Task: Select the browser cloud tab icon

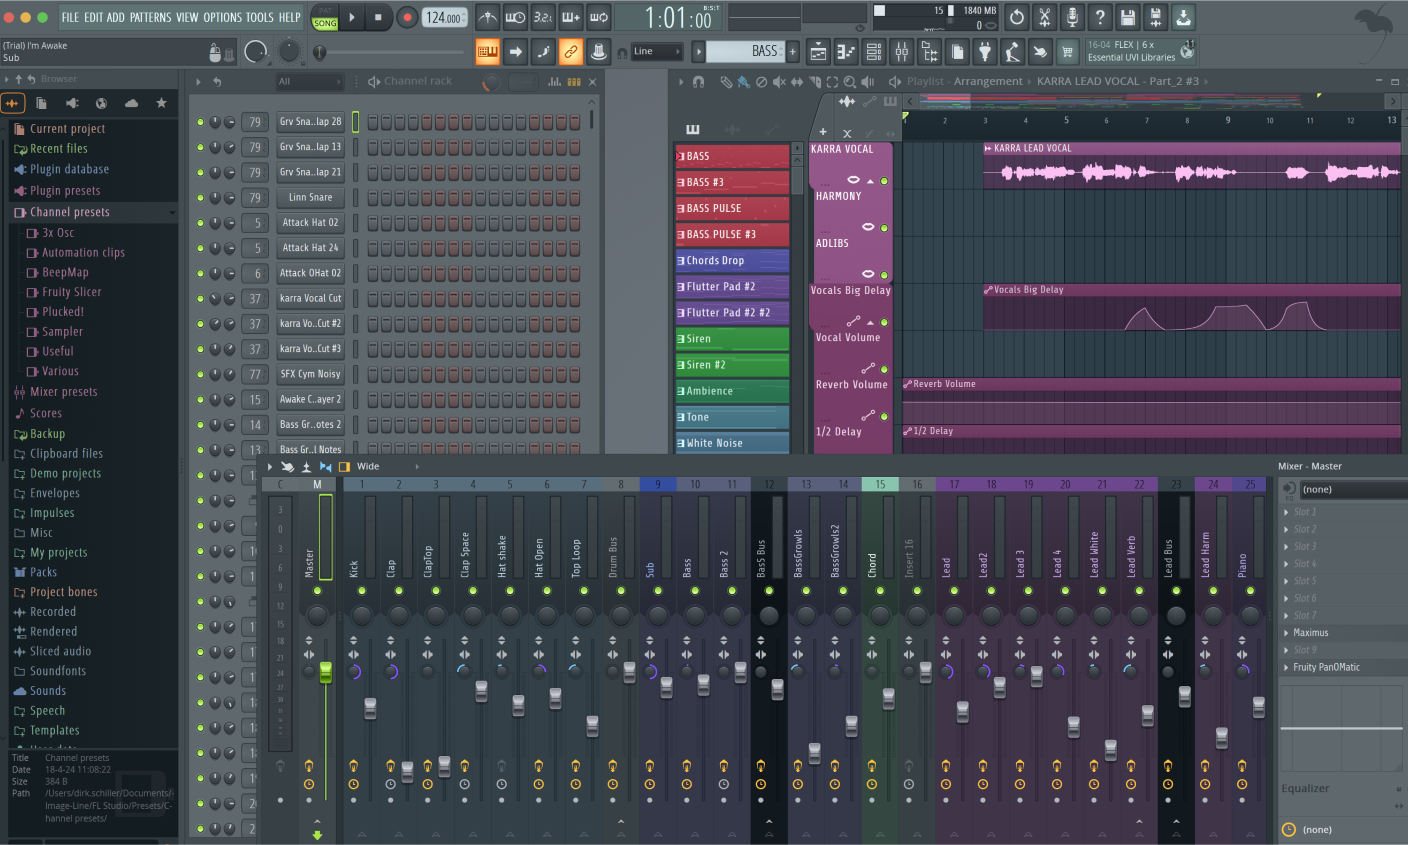Action: coord(131,103)
